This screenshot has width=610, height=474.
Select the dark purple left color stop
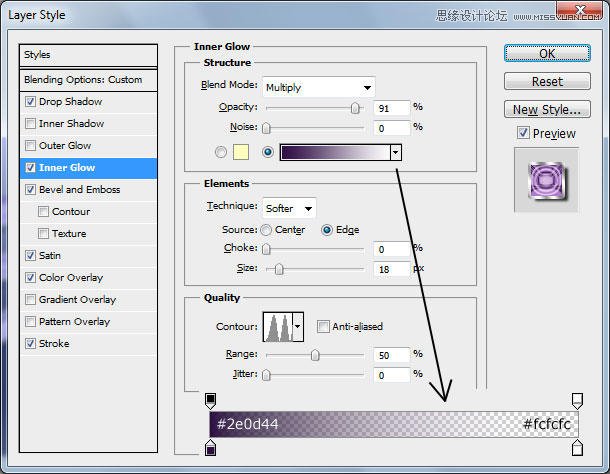(x=210, y=448)
